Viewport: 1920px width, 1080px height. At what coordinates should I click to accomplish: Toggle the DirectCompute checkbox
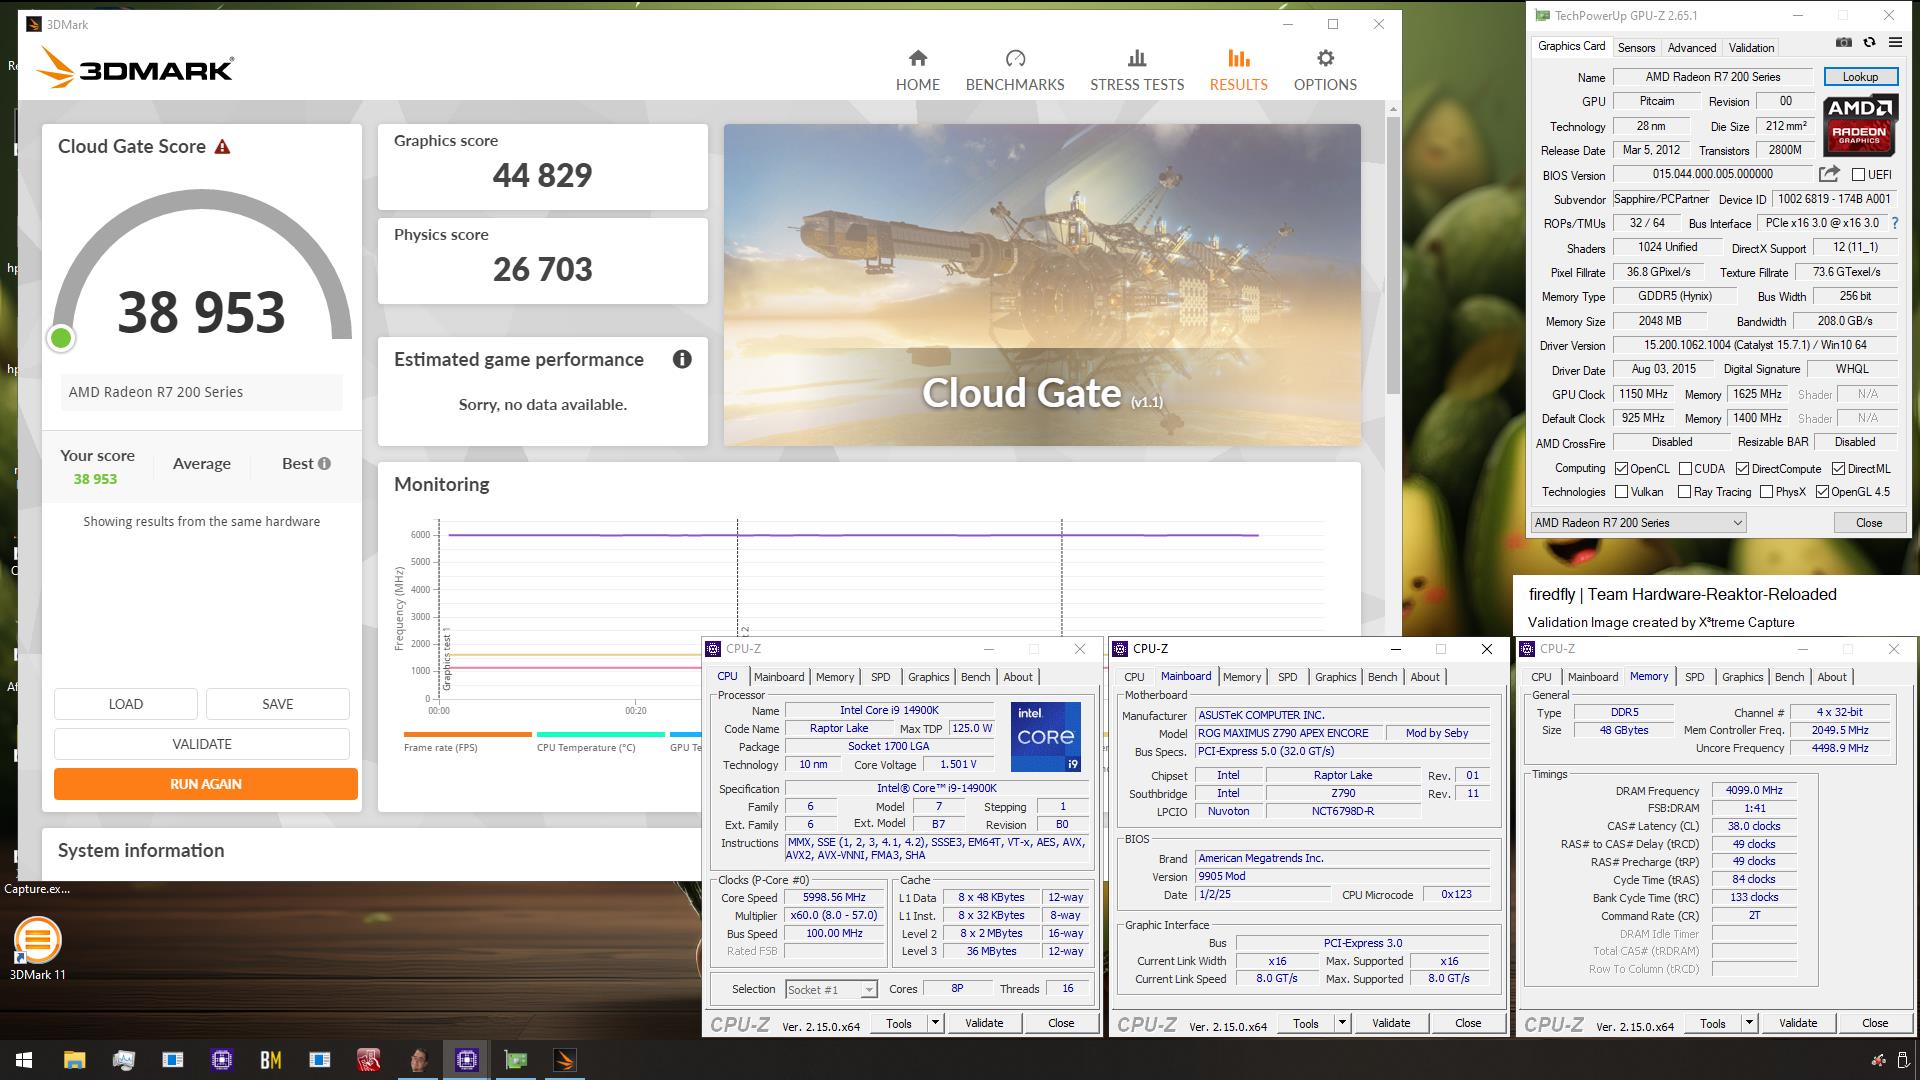[1742, 468]
